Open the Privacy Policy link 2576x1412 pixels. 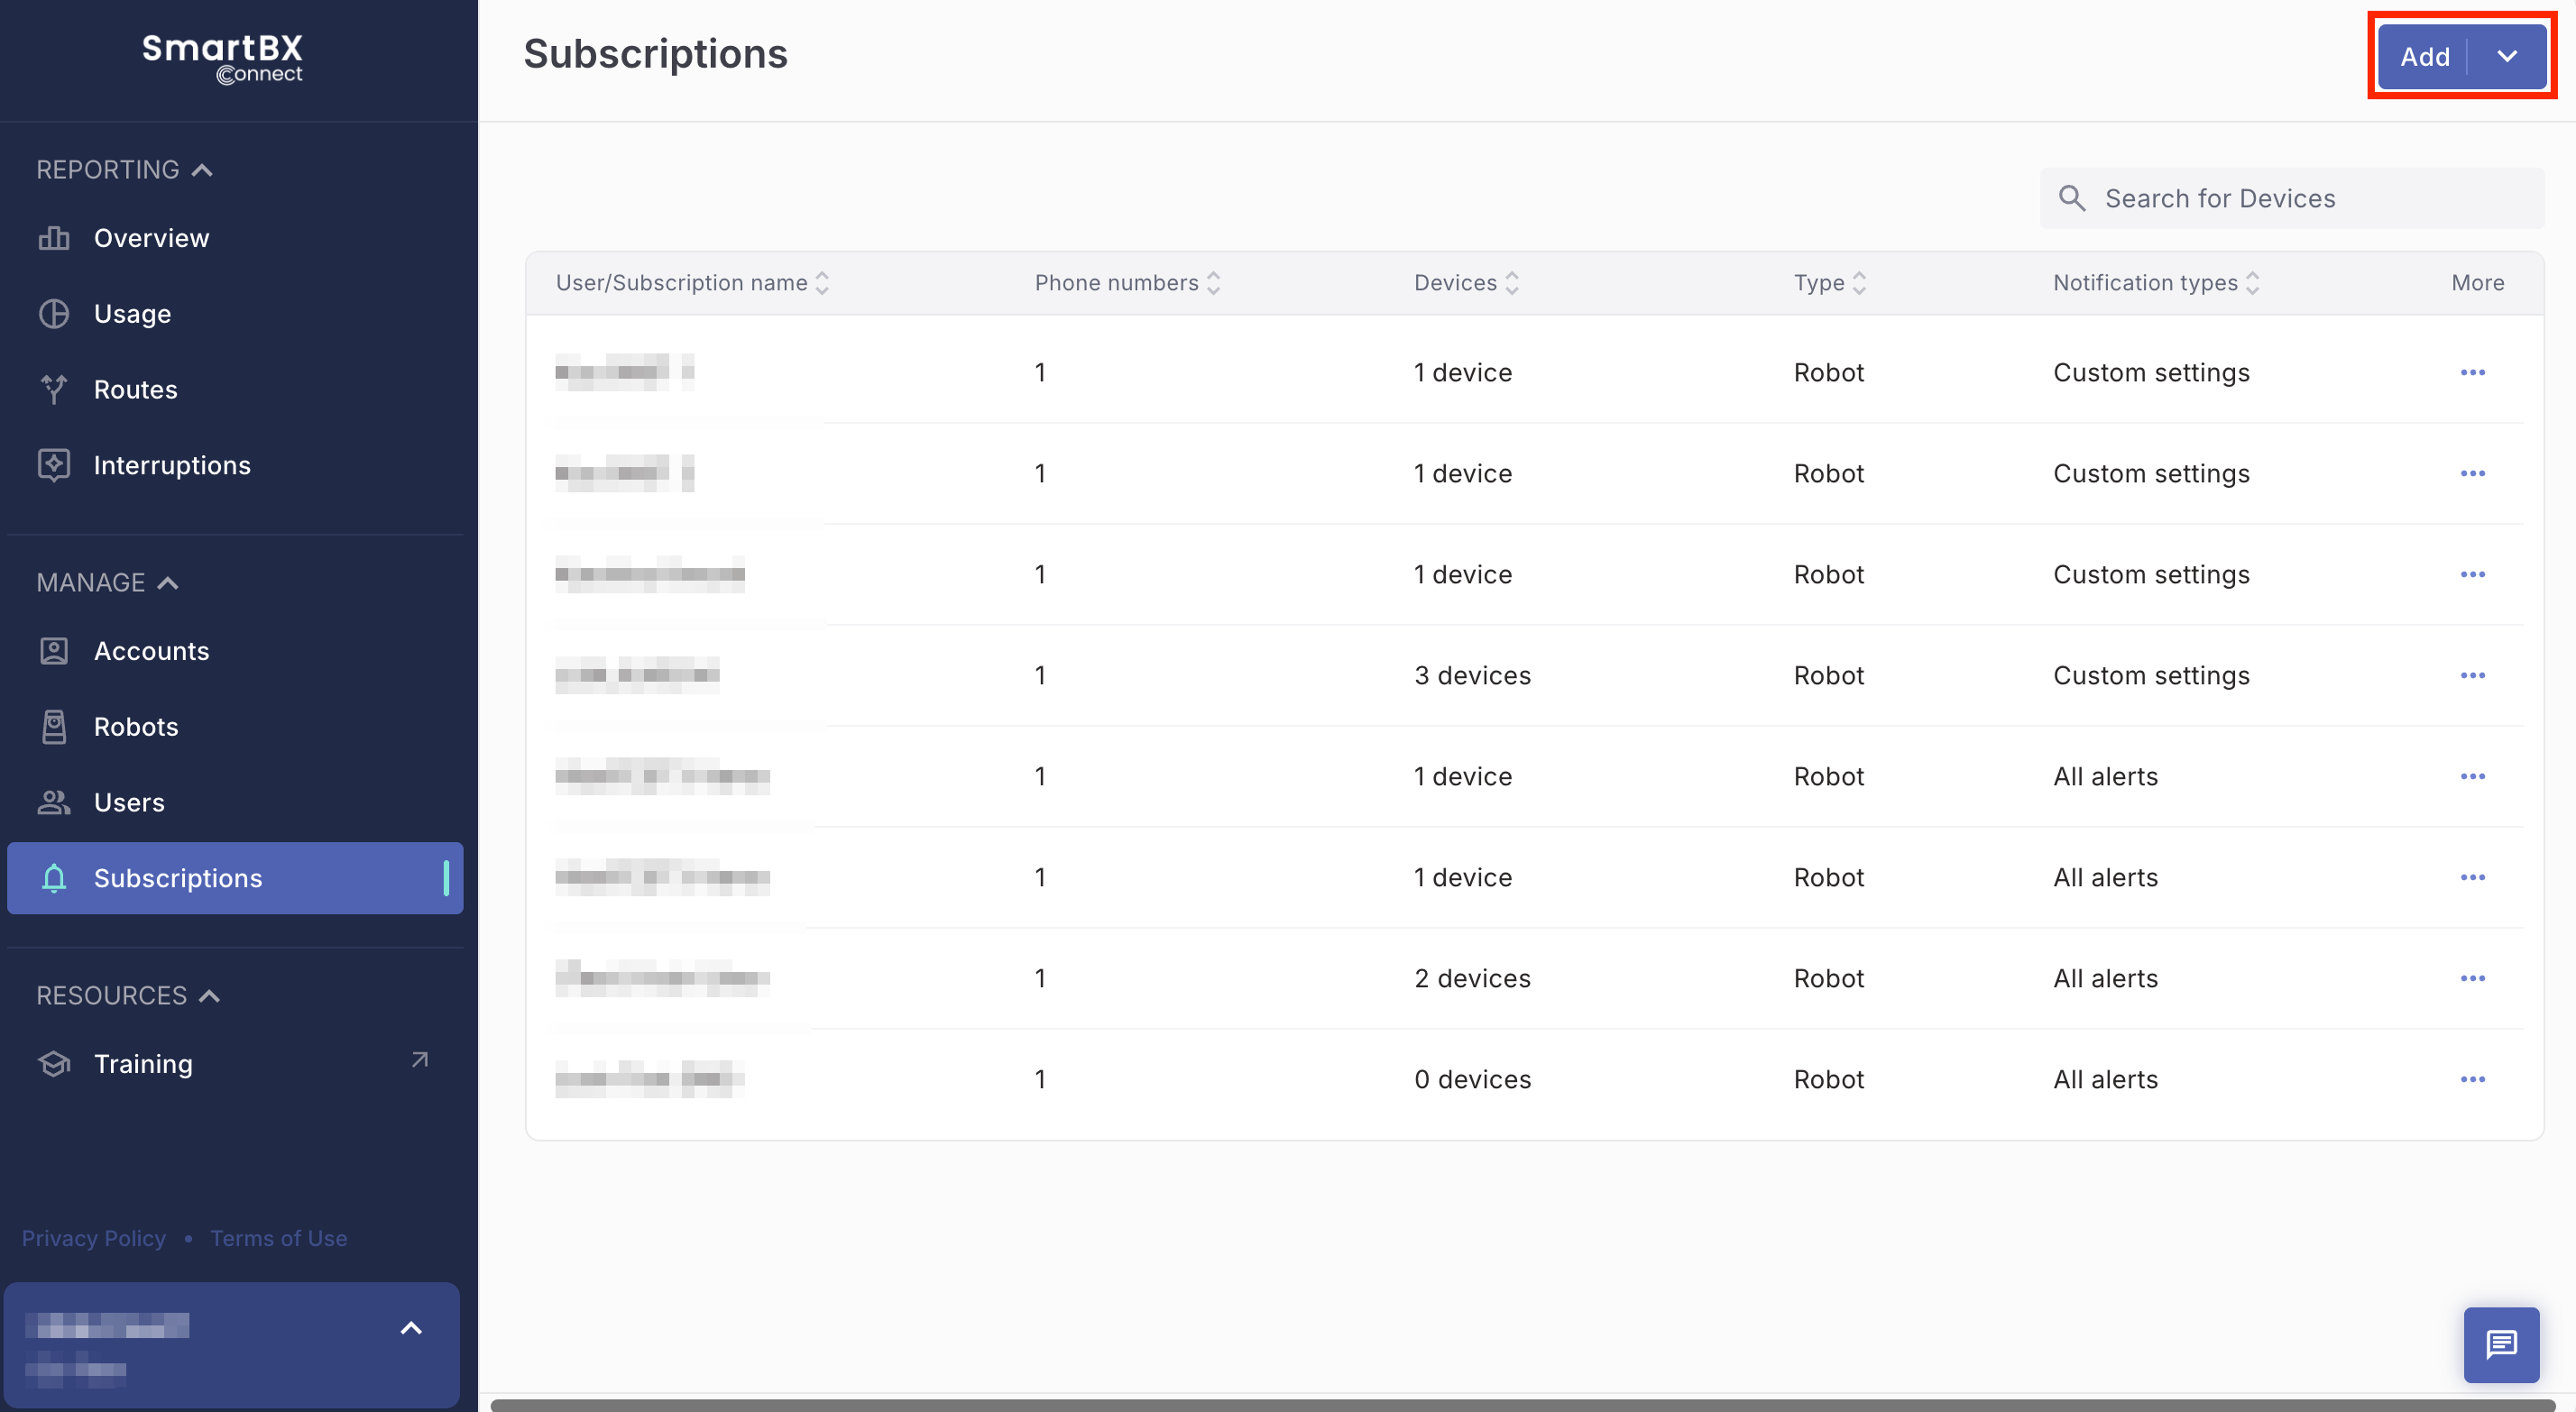pyautogui.click(x=94, y=1238)
